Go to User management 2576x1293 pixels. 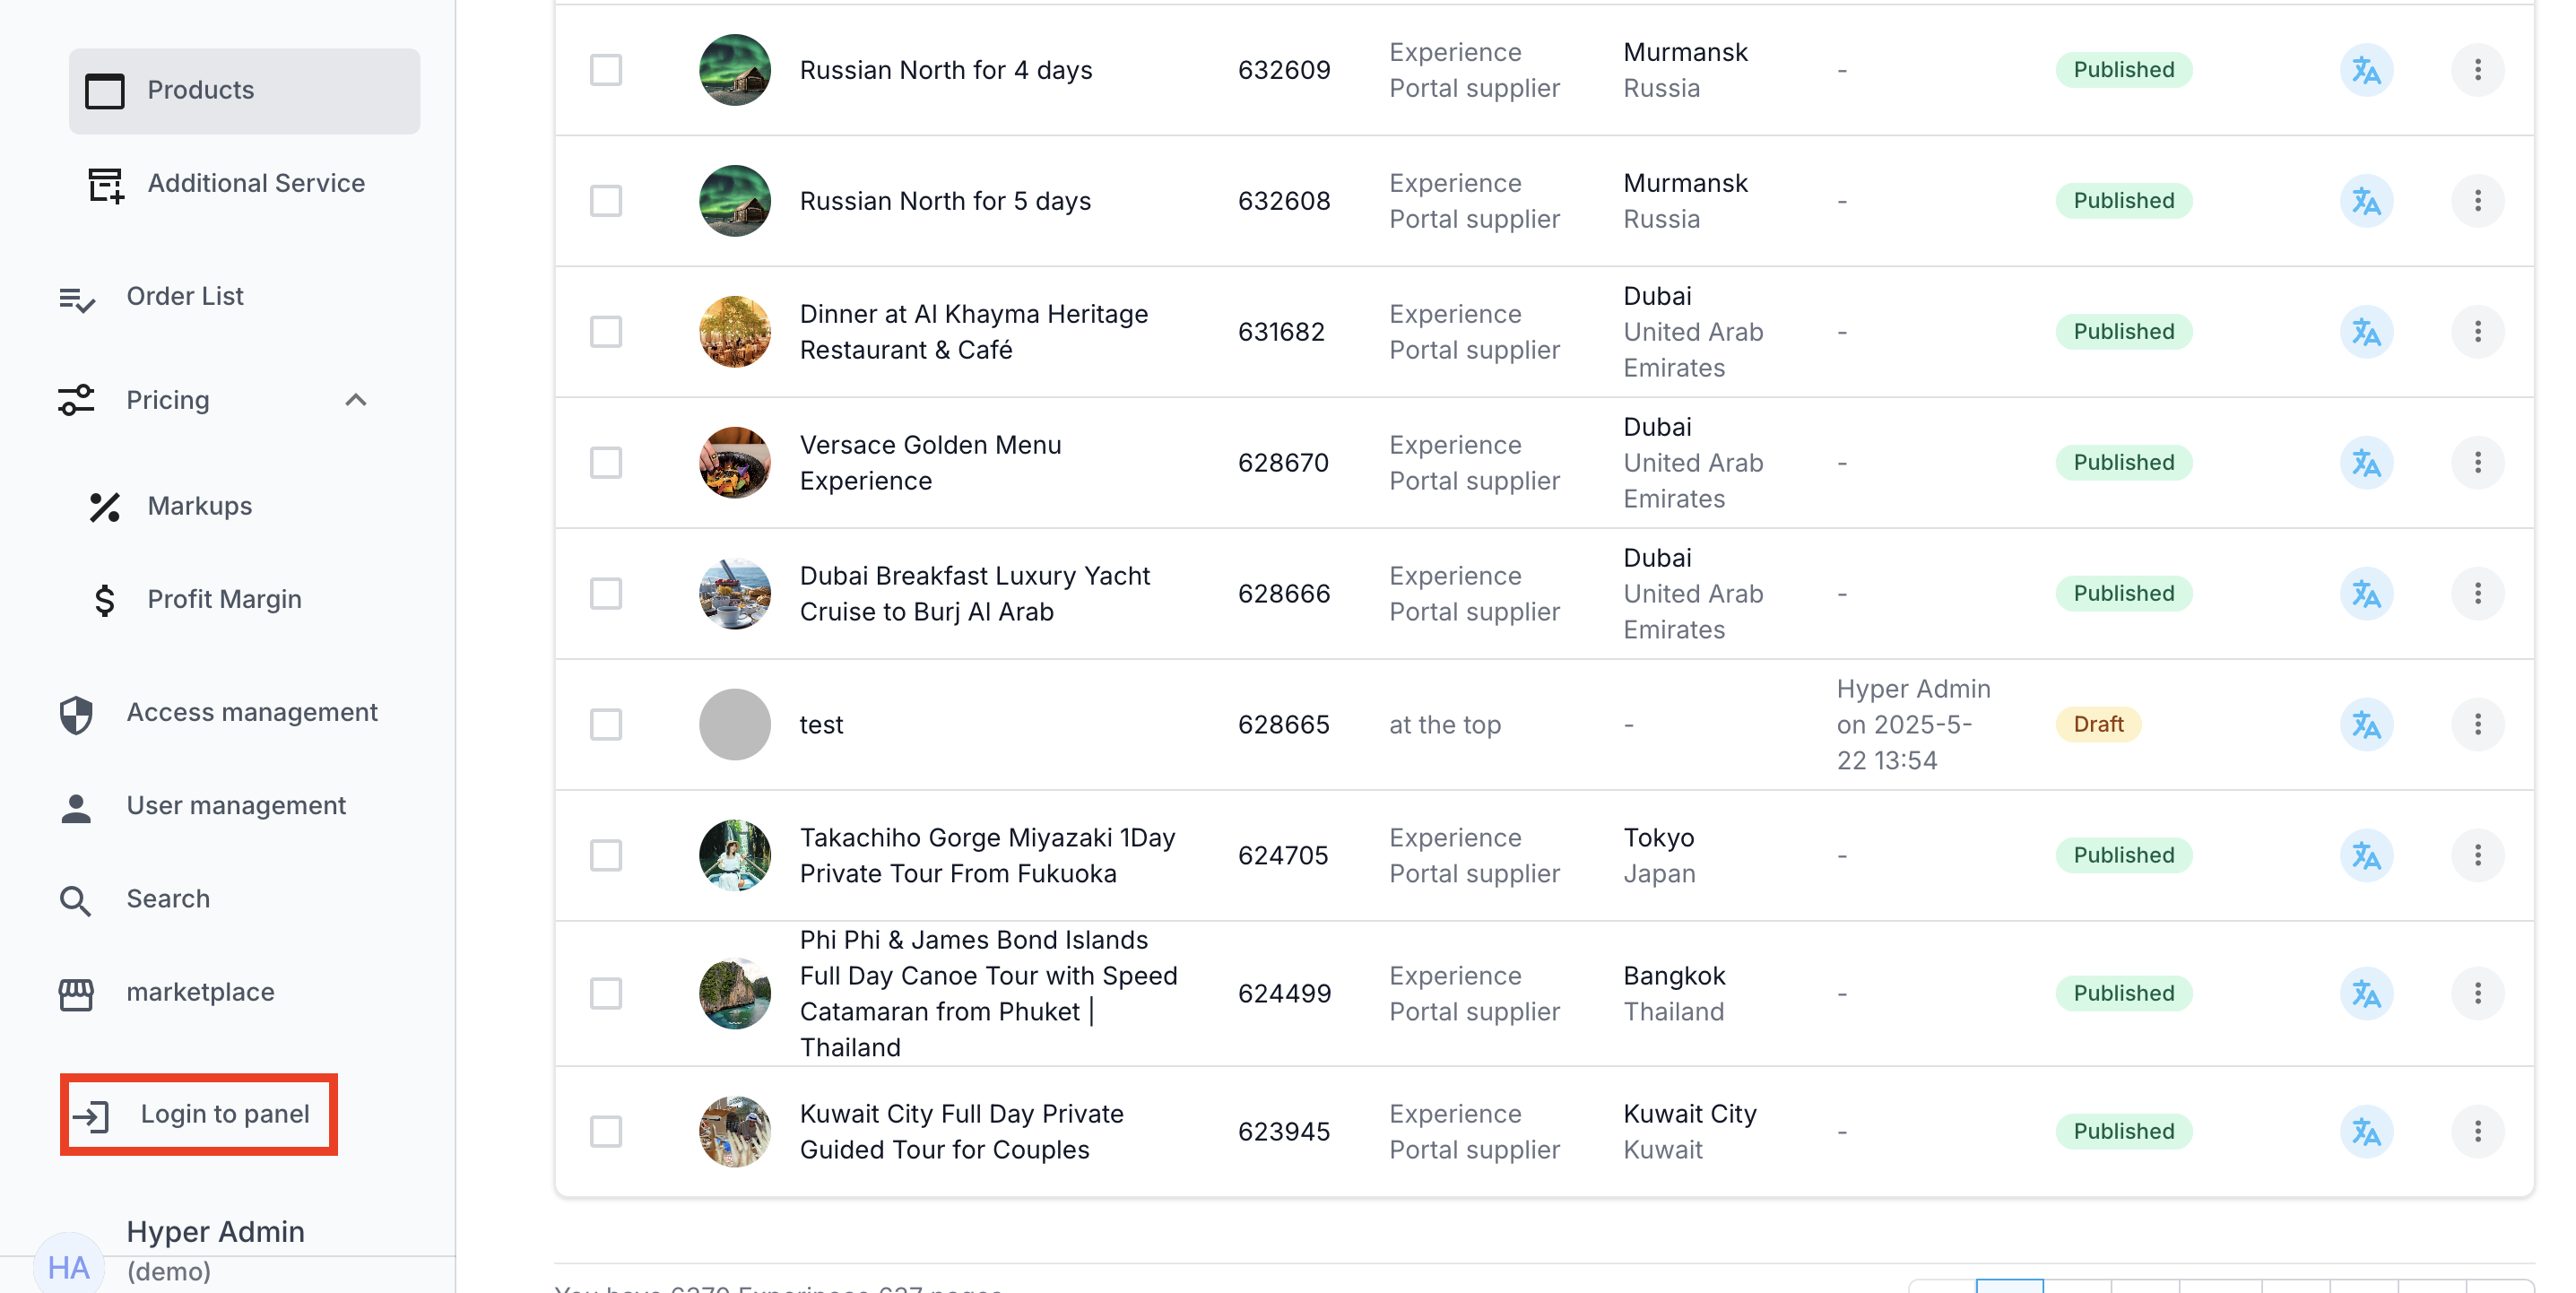[x=236, y=805]
